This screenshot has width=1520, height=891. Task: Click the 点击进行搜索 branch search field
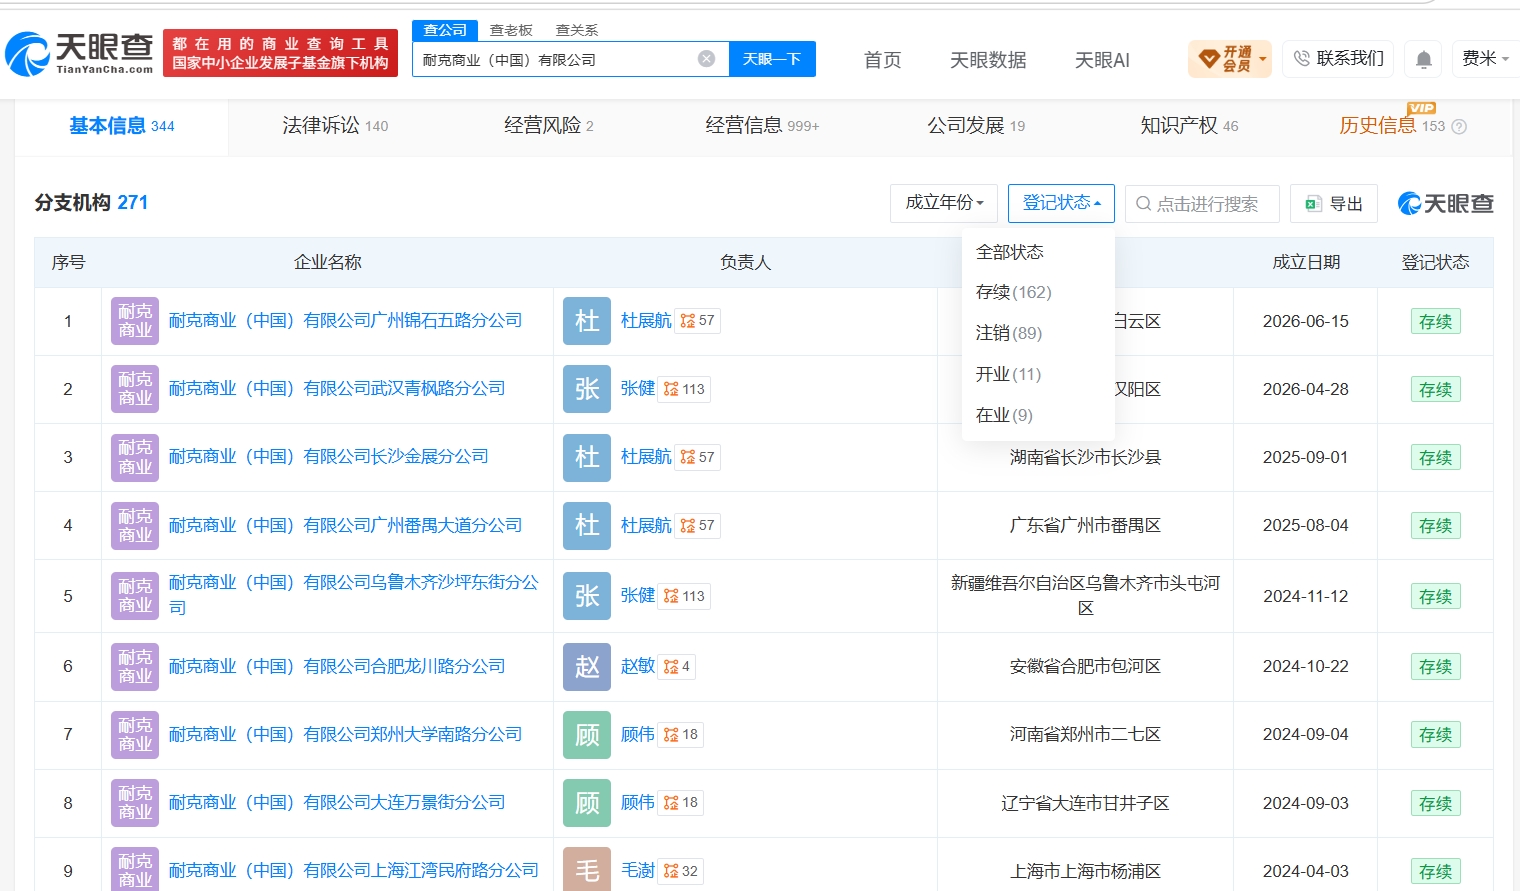click(x=1202, y=204)
